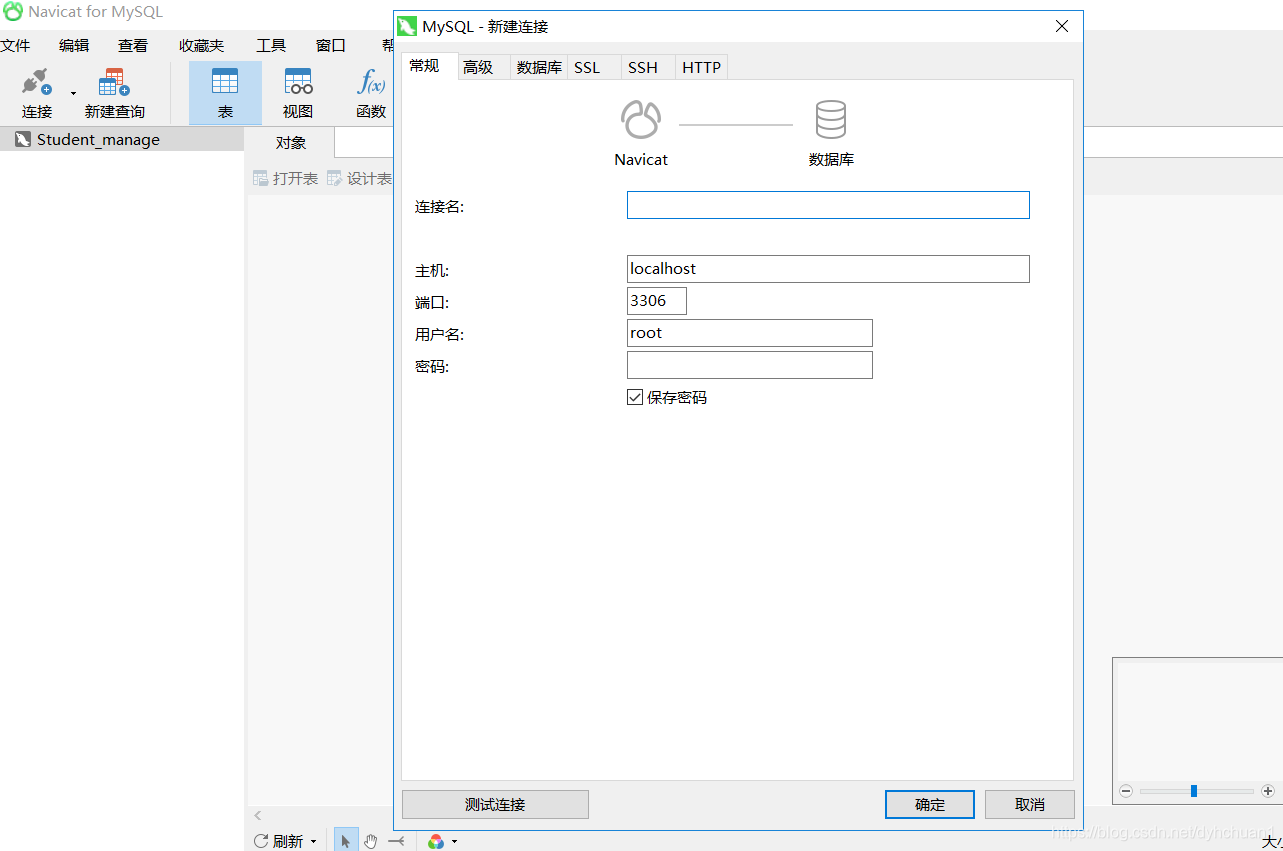The image size is (1283, 851).
Task: Click the 测试连接 button
Action: 495,804
